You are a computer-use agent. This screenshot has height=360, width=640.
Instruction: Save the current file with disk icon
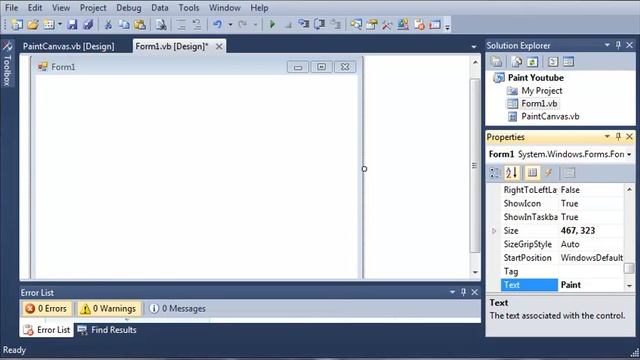point(72,24)
